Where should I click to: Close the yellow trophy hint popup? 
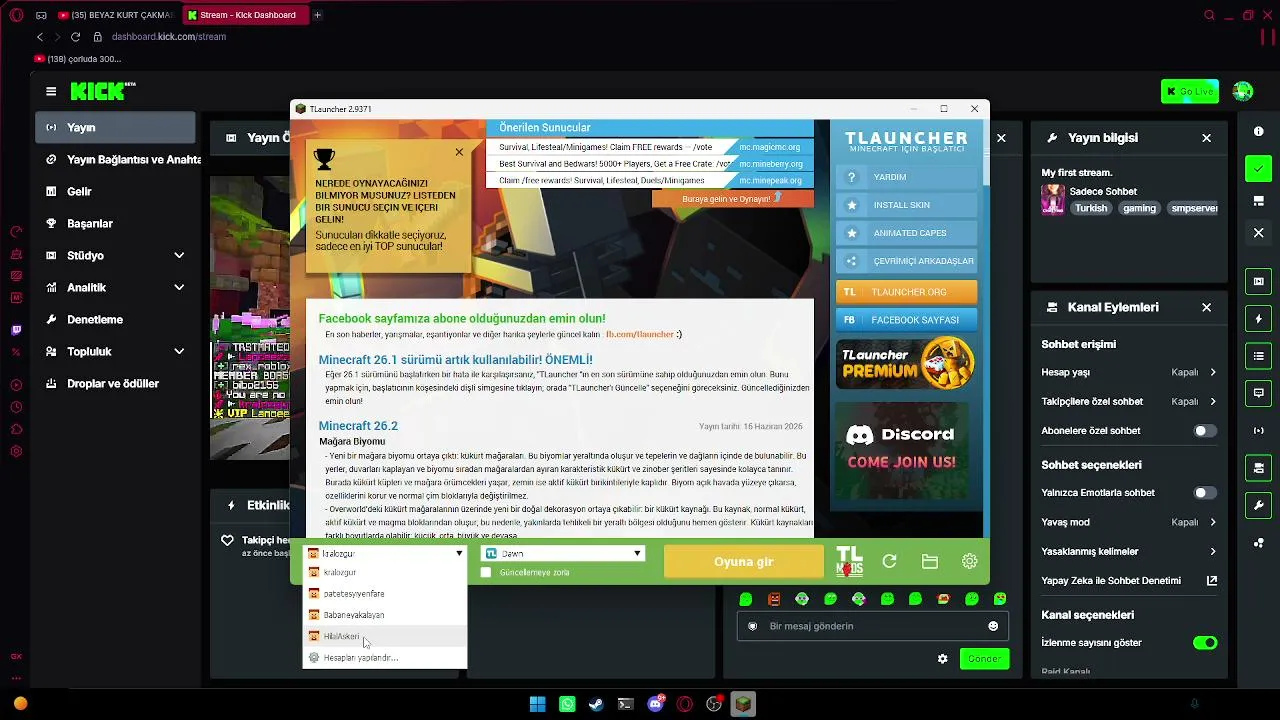(459, 152)
